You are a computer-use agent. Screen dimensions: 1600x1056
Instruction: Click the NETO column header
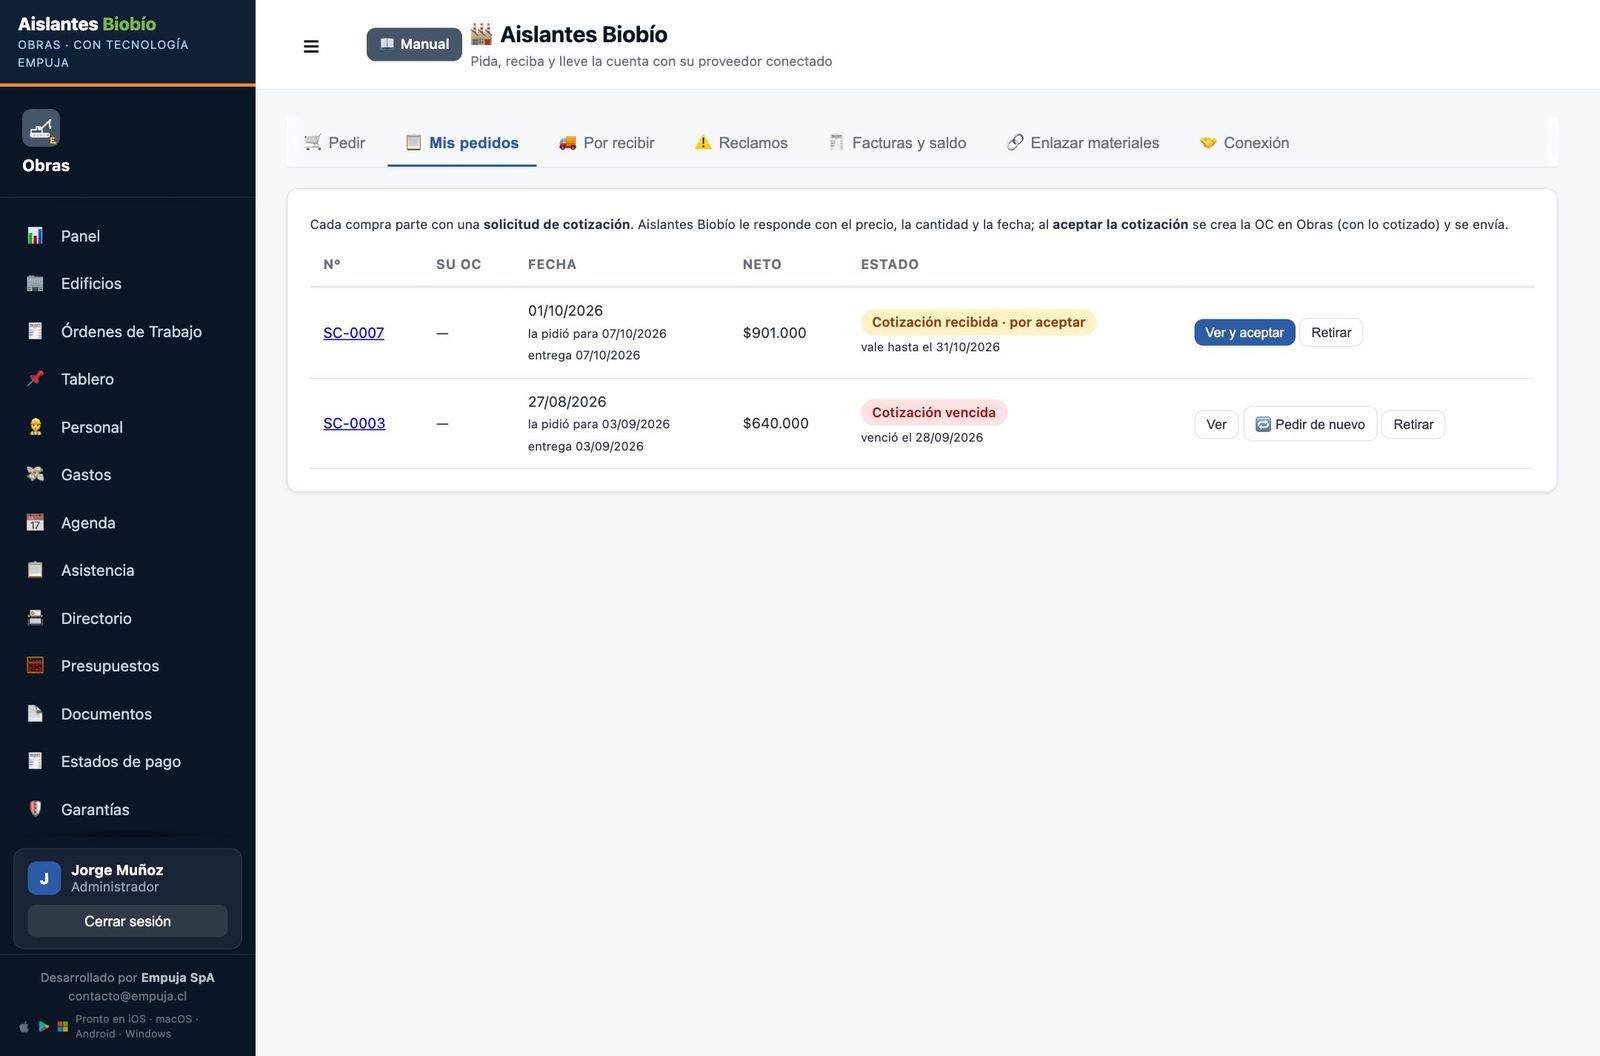coord(762,264)
